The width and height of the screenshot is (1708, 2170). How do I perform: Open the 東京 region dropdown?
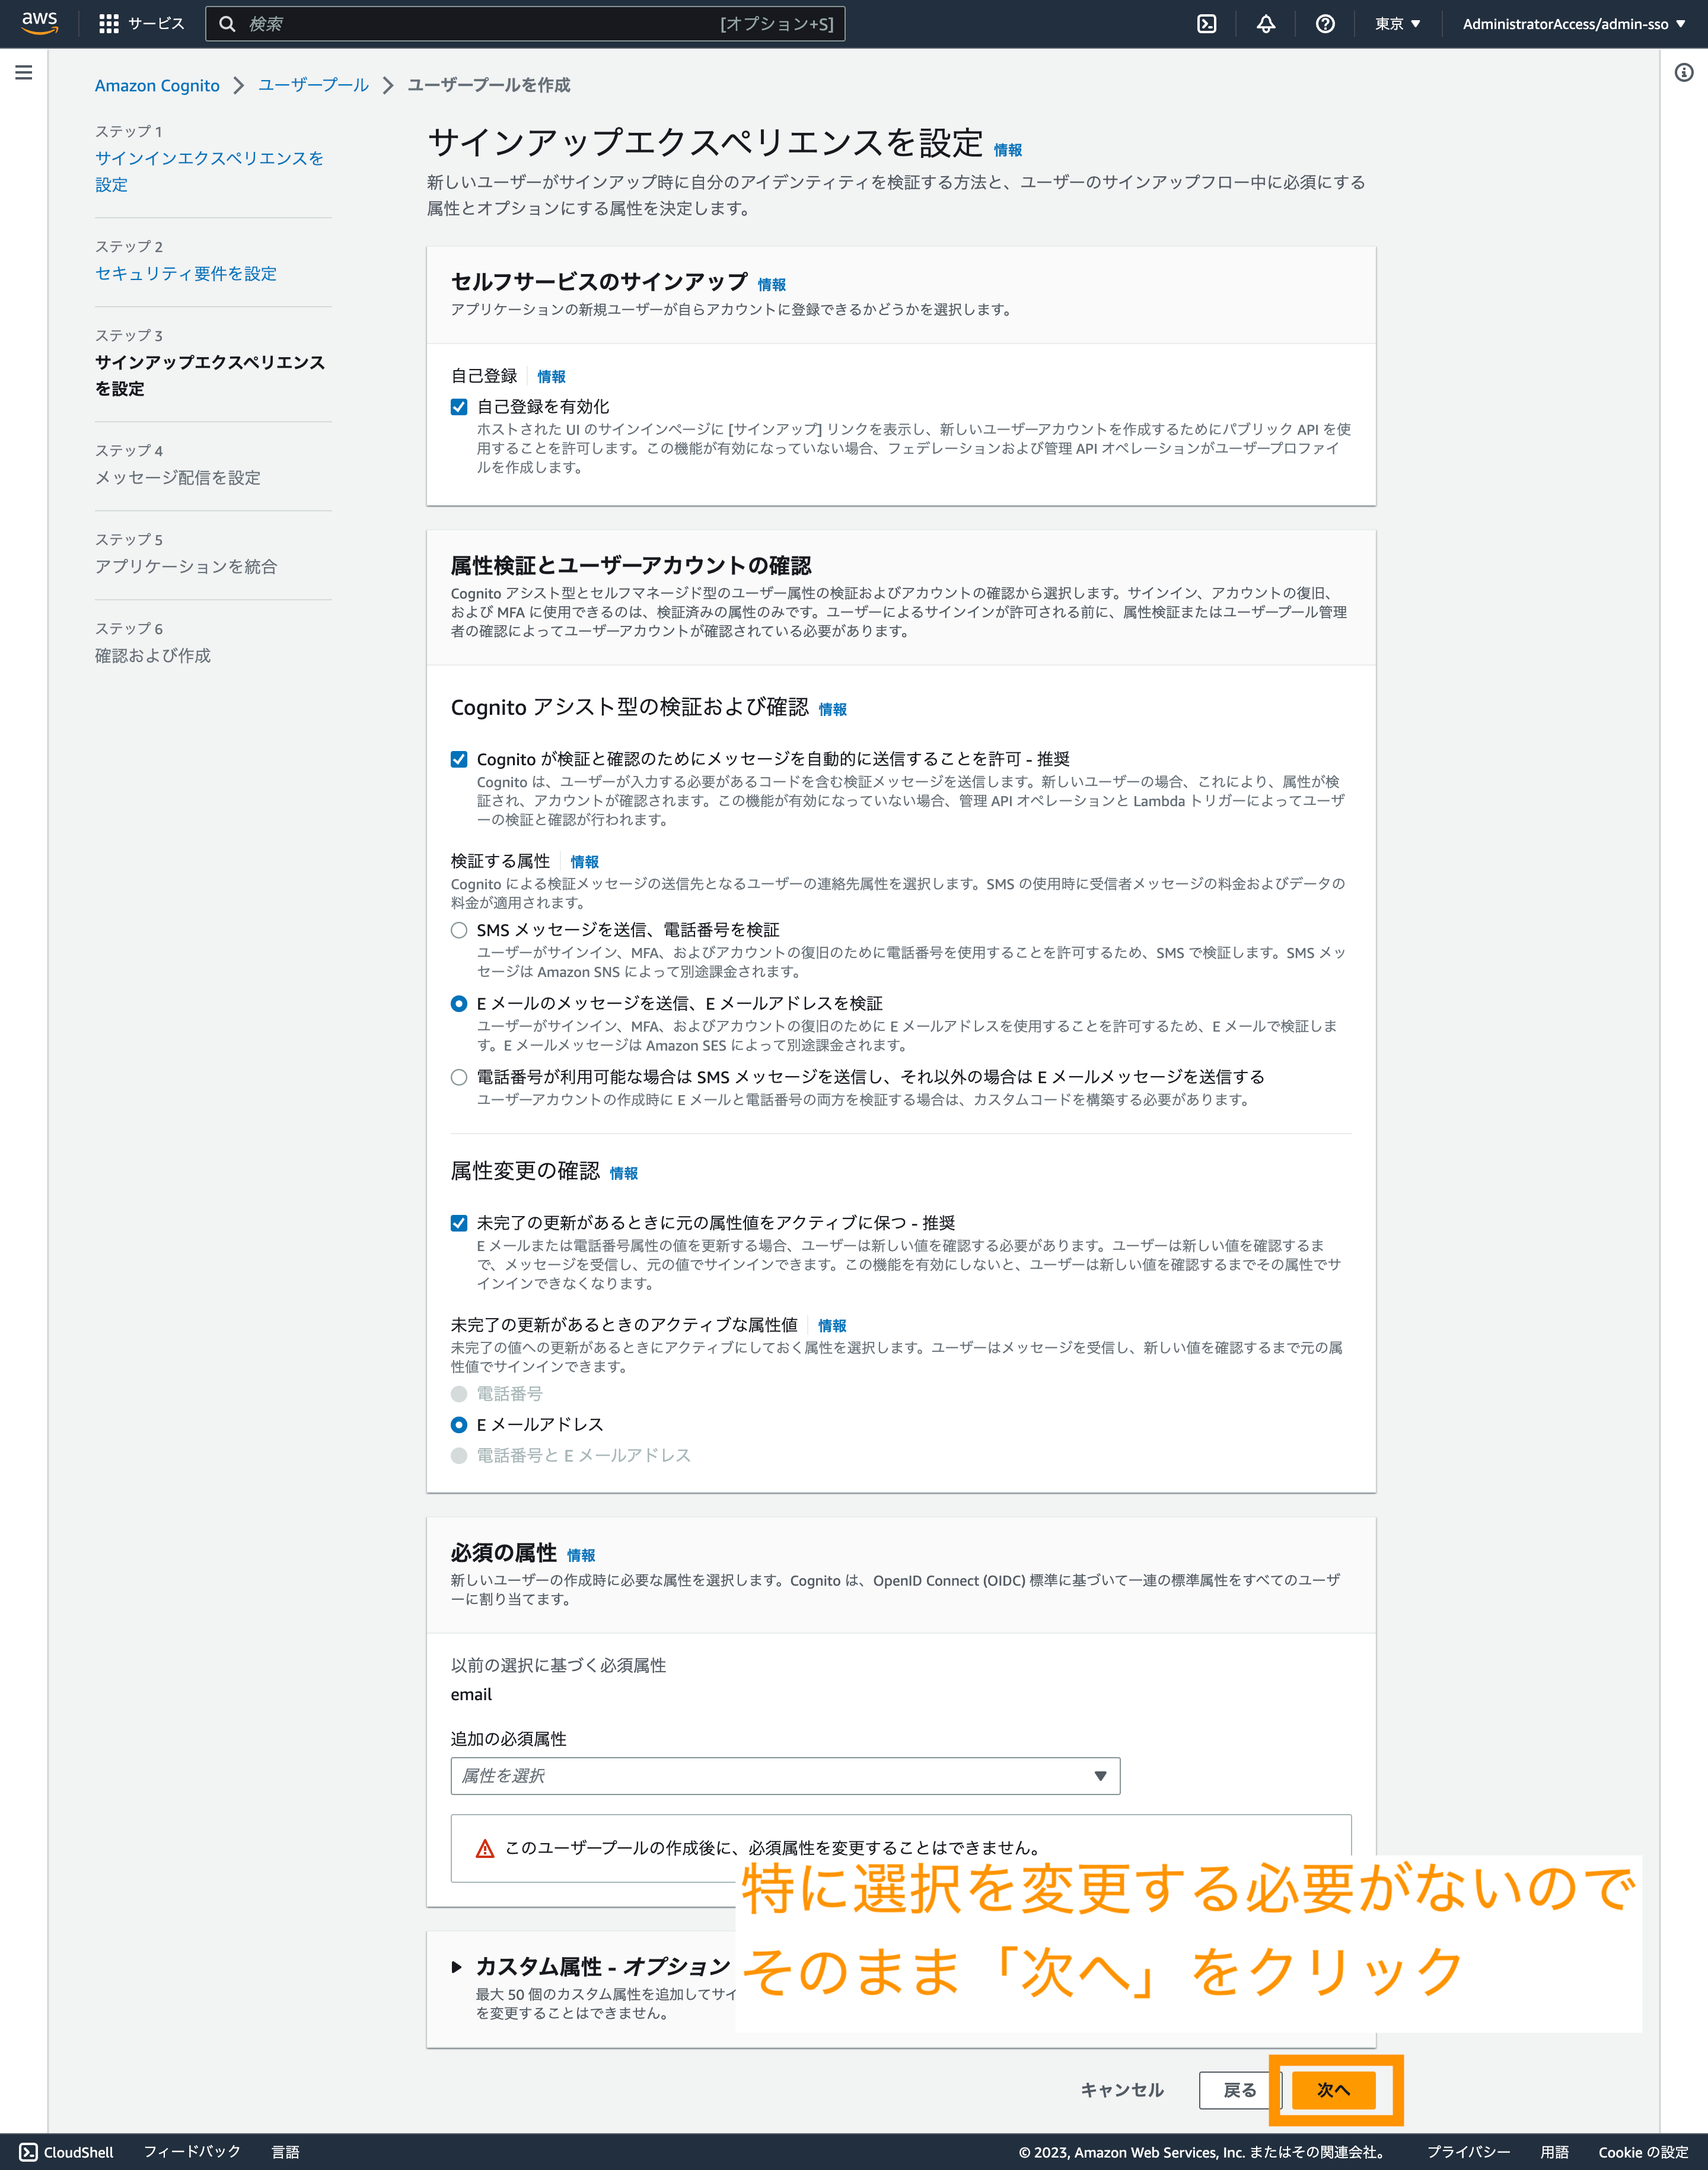1396,24
